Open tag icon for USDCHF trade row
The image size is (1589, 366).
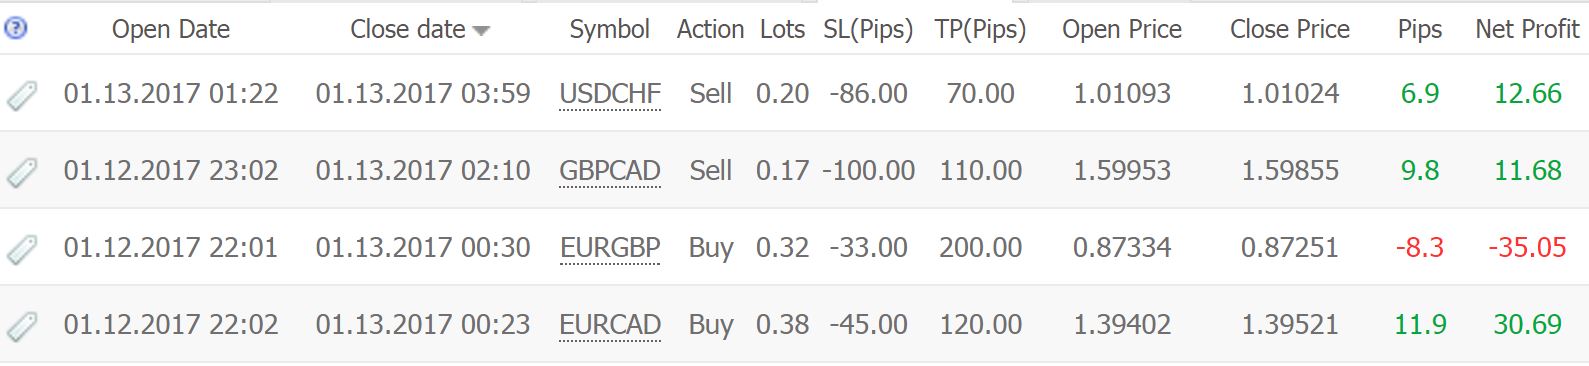[x=22, y=95]
